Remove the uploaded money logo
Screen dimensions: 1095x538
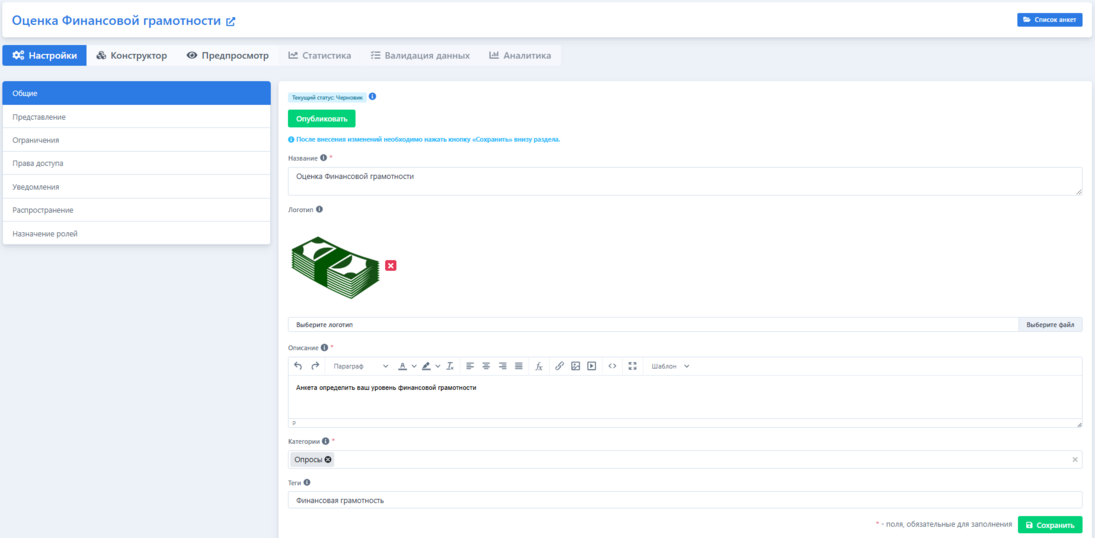391,265
